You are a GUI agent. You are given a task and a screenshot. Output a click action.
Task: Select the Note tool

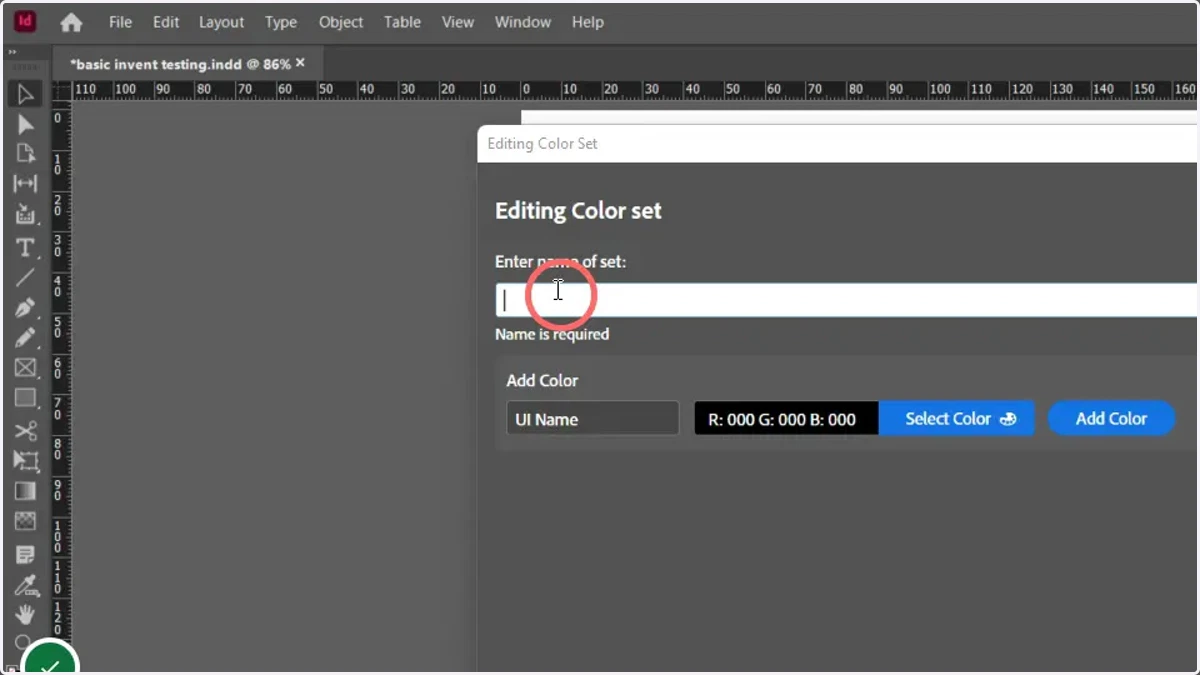pos(25,553)
